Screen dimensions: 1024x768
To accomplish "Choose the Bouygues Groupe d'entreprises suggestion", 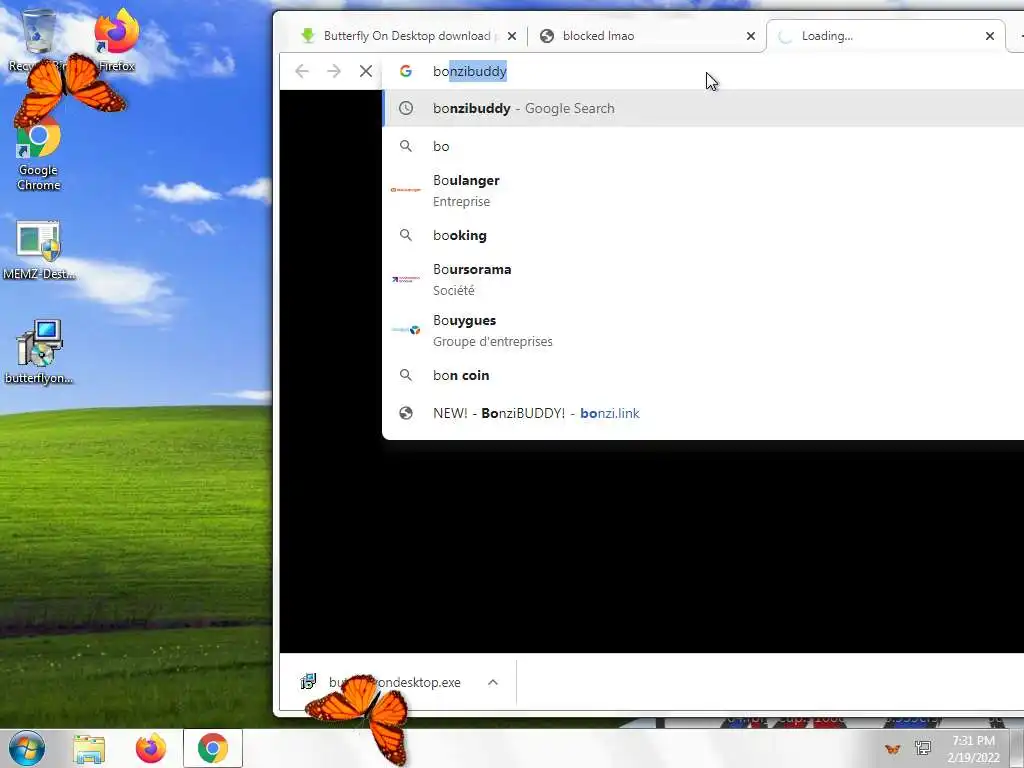I will tap(703, 330).
